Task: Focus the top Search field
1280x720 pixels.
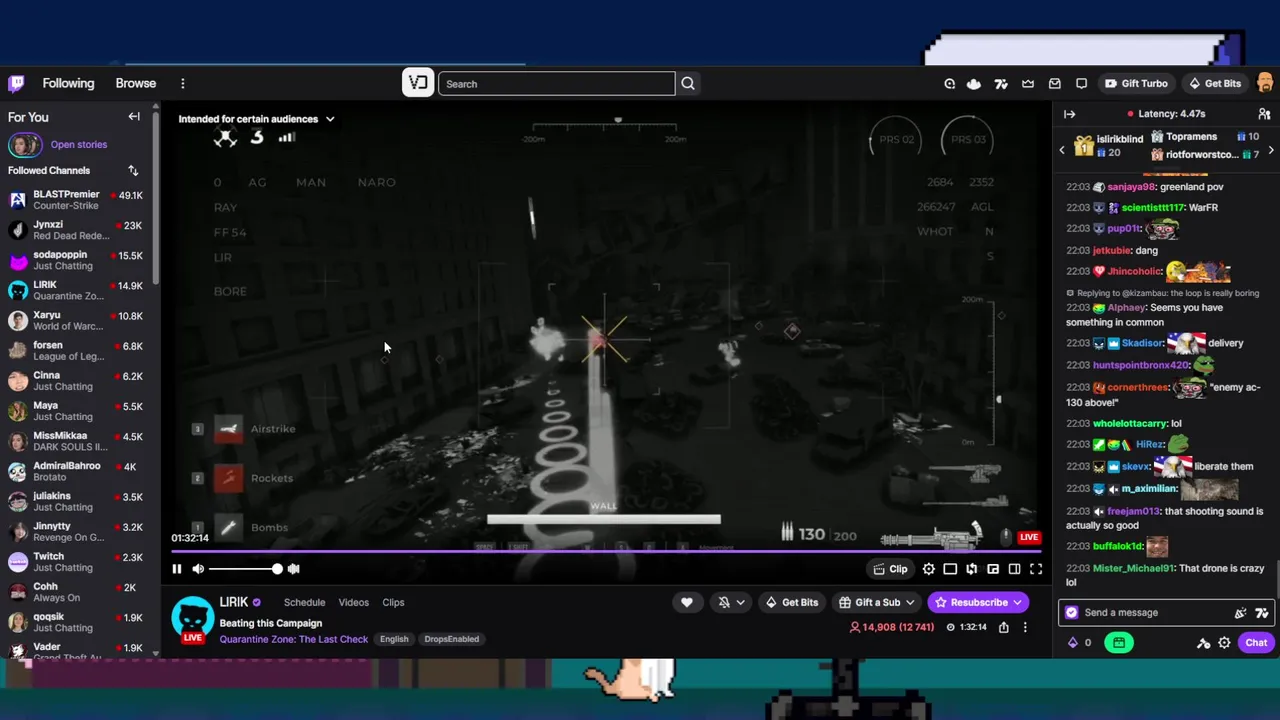Action: point(556,84)
